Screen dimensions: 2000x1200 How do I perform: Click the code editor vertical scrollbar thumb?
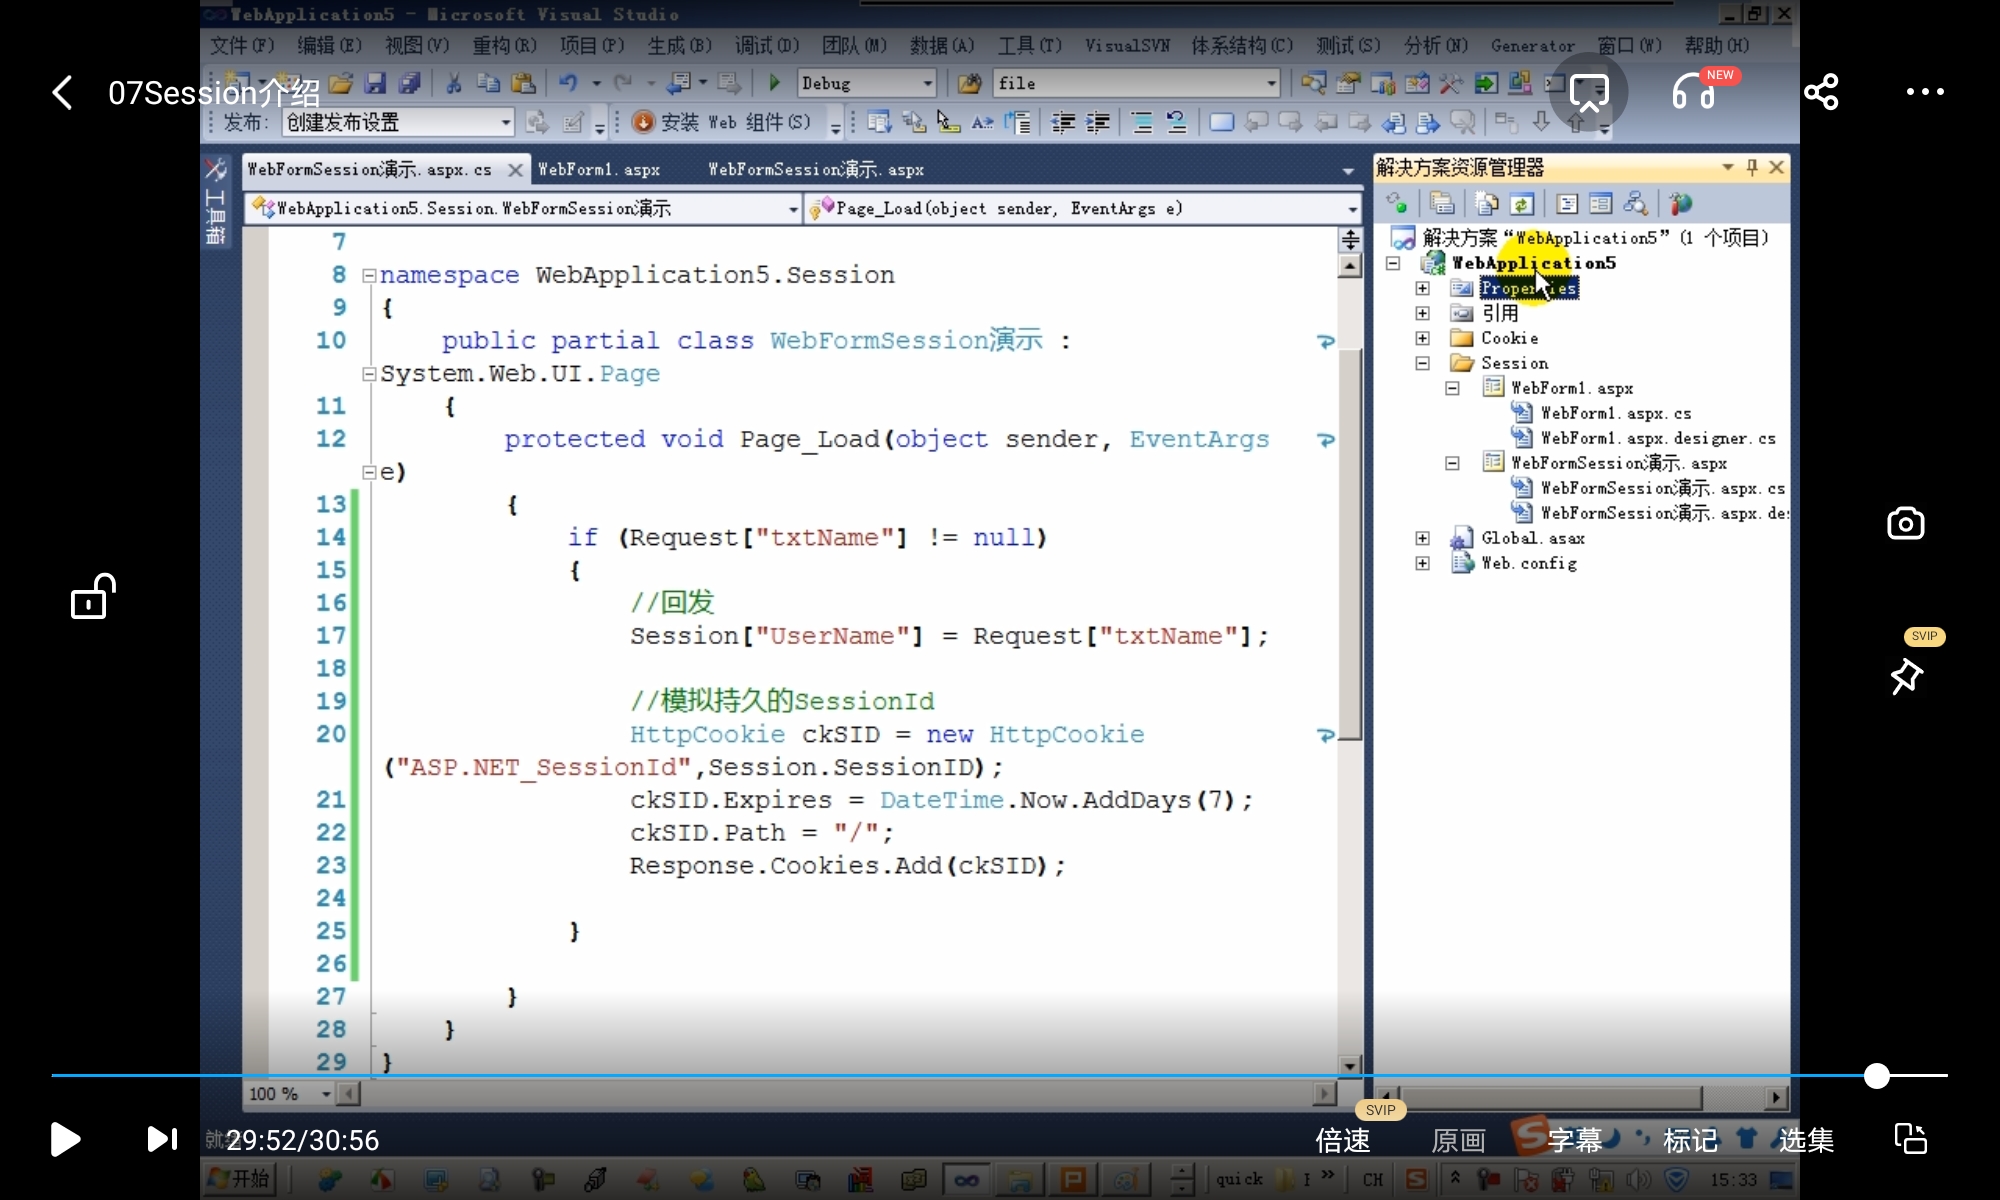click(1350, 543)
